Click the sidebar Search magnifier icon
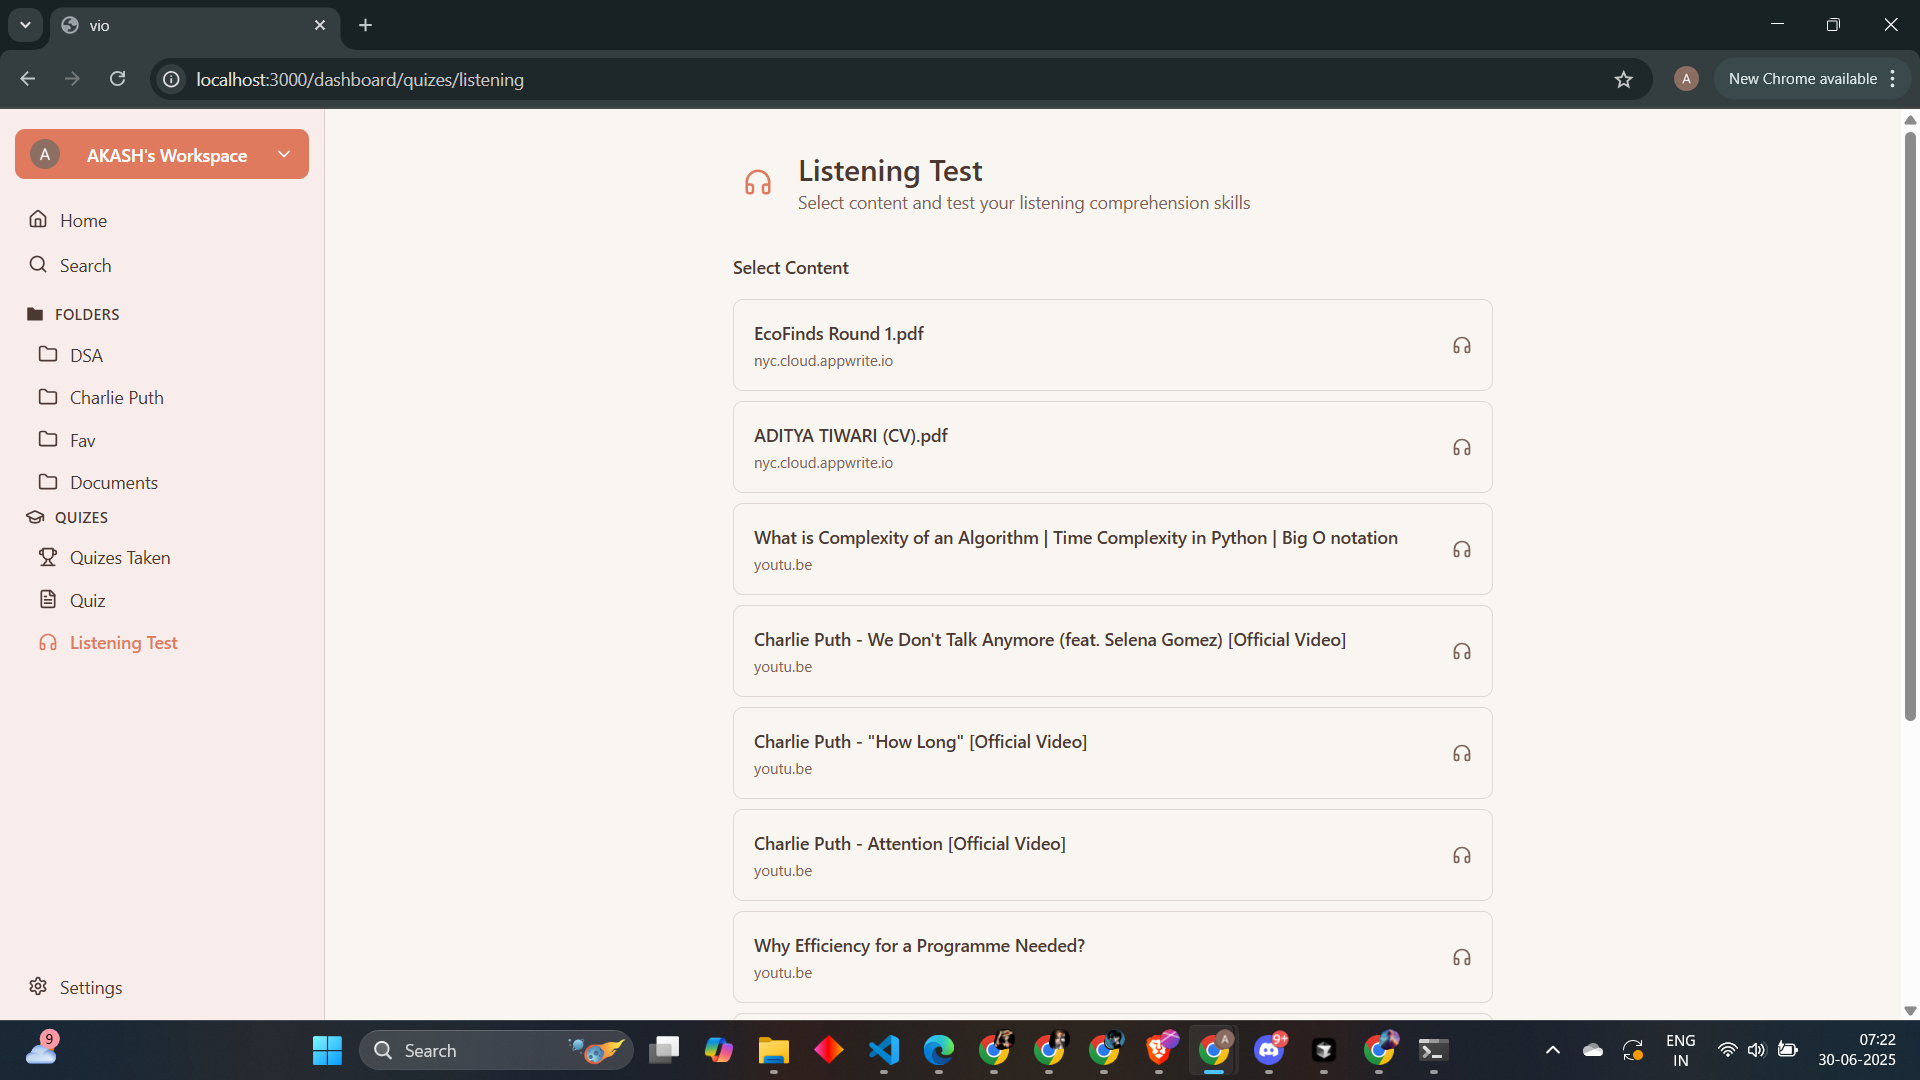 point(38,264)
